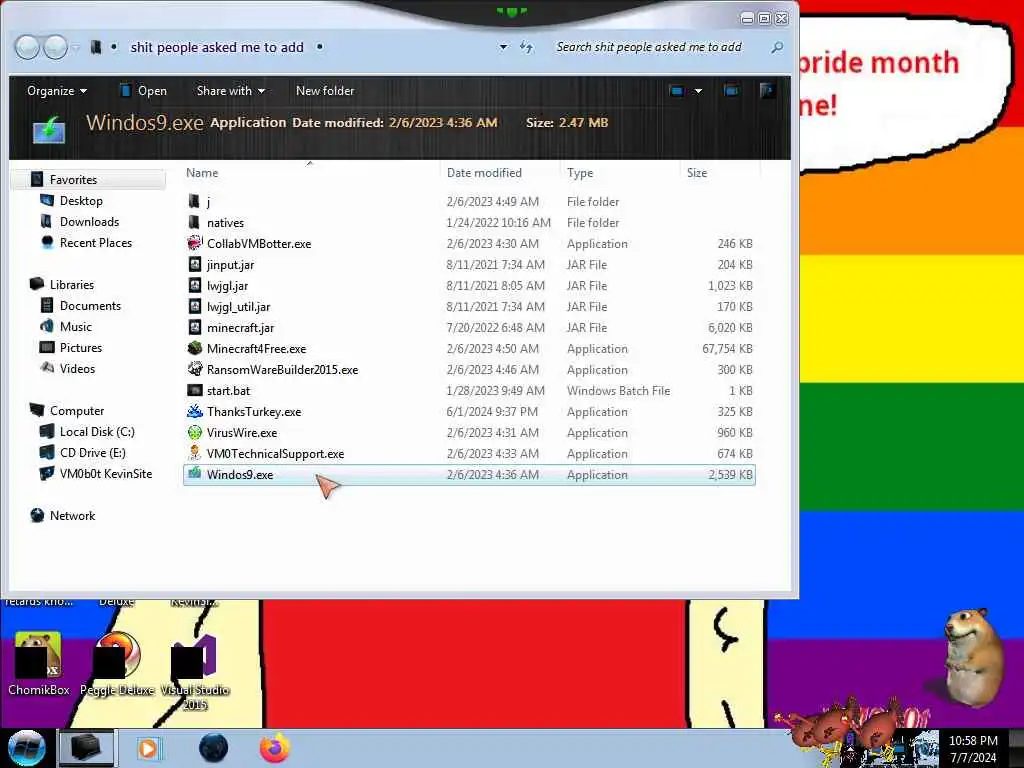Sort by the Size column header
Image resolution: width=1024 pixels, height=768 pixels.
click(720, 172)
